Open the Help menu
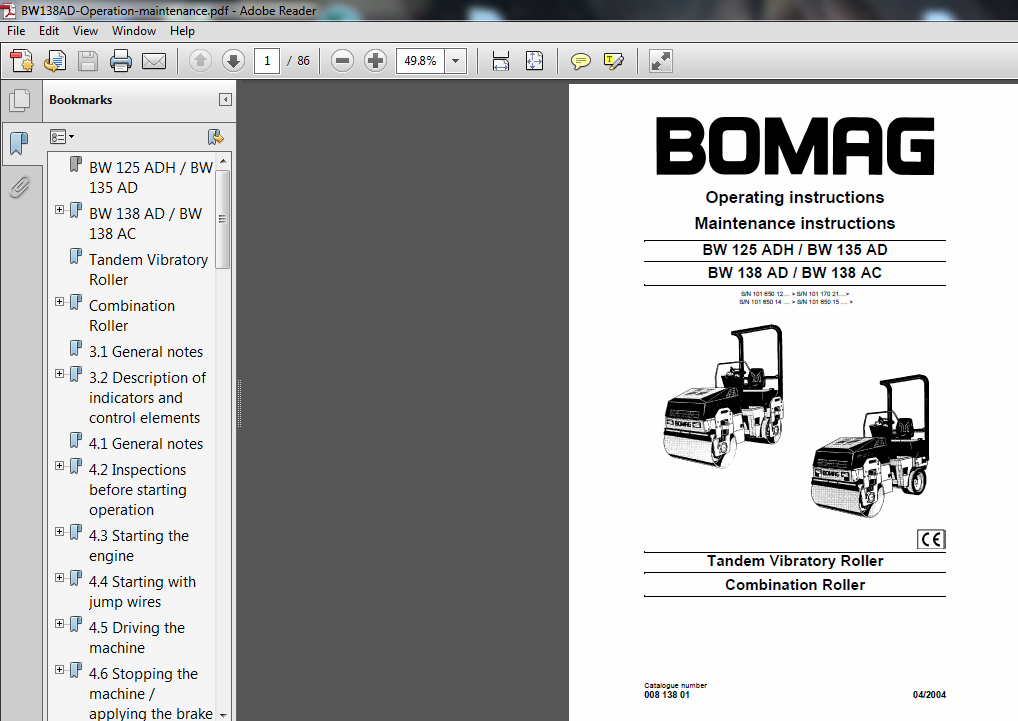Viewport: 1018px width, 721px height. (x=182, y=31)
